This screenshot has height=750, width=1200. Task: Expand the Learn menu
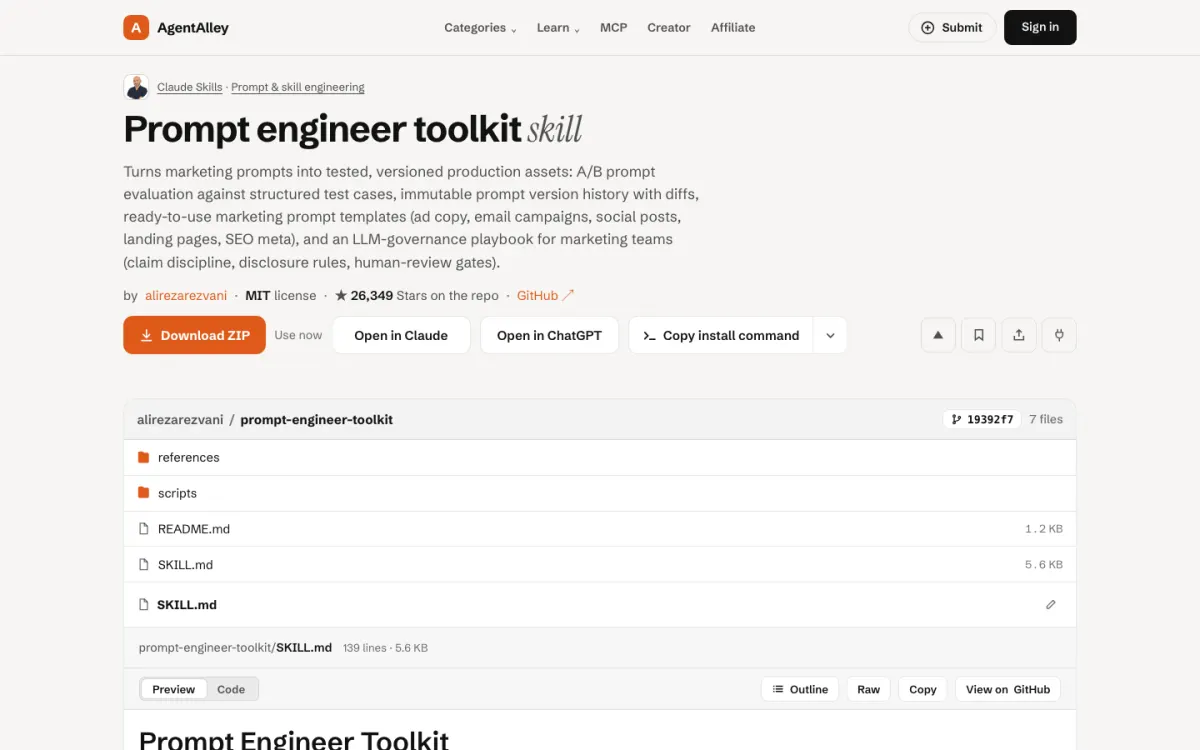pyautogui.click(x=558, y=28)
